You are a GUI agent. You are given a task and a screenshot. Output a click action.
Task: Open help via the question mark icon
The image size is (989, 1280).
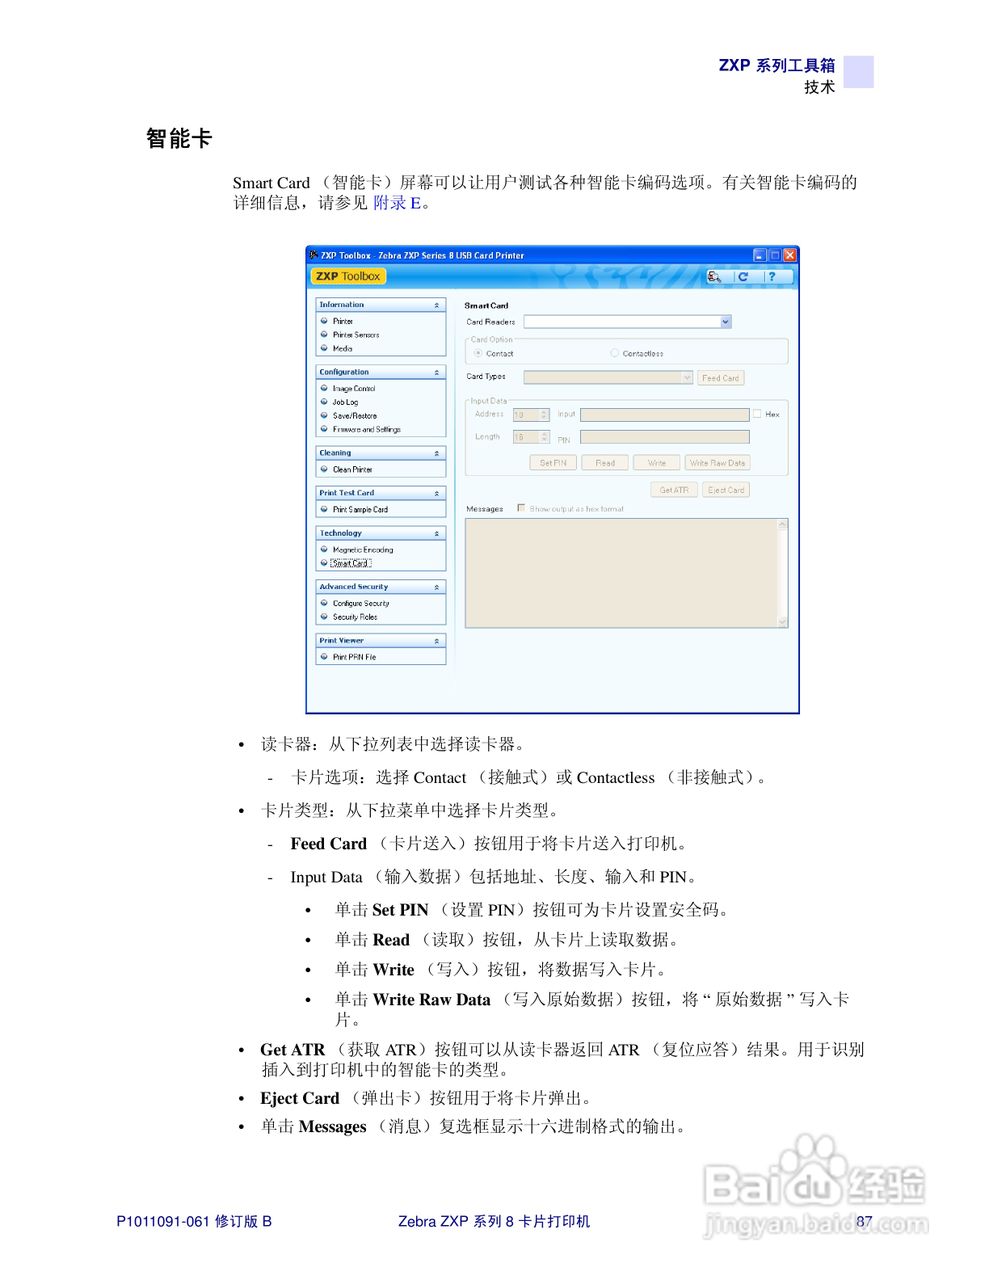click(771, 276)
